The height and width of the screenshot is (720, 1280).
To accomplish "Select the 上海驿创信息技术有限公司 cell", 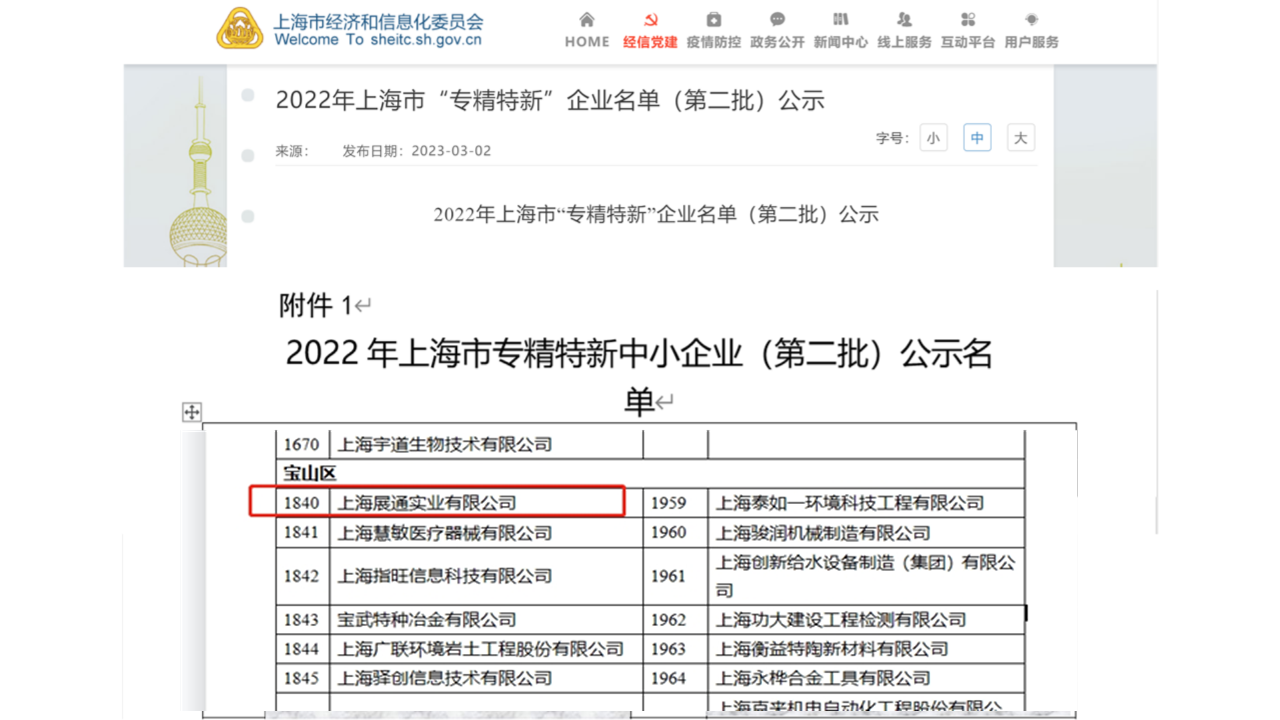I will click(485, 678).
